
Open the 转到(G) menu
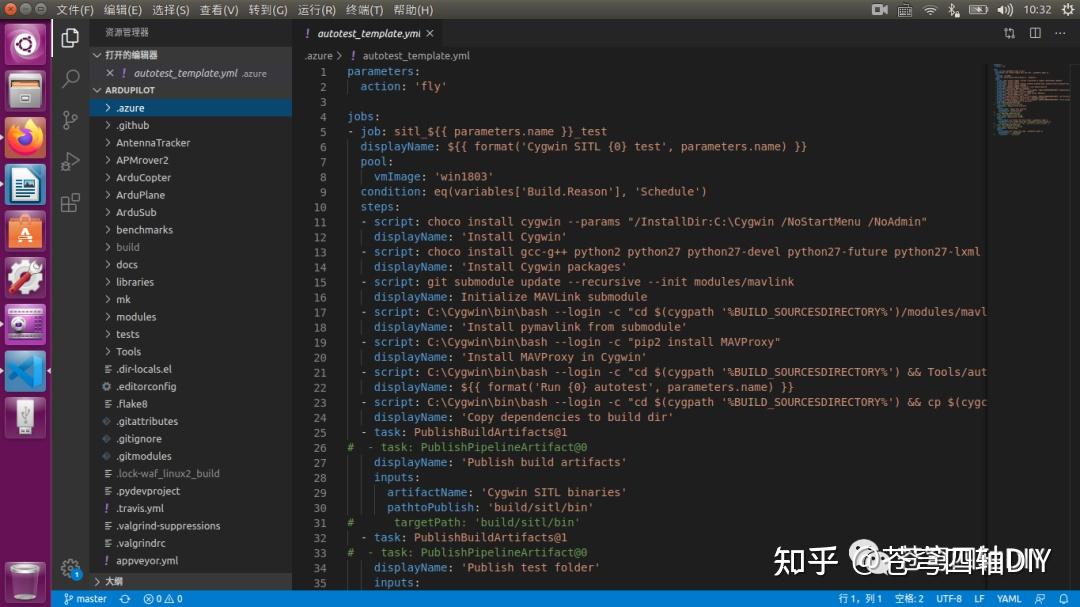click(x=268, y=10)
